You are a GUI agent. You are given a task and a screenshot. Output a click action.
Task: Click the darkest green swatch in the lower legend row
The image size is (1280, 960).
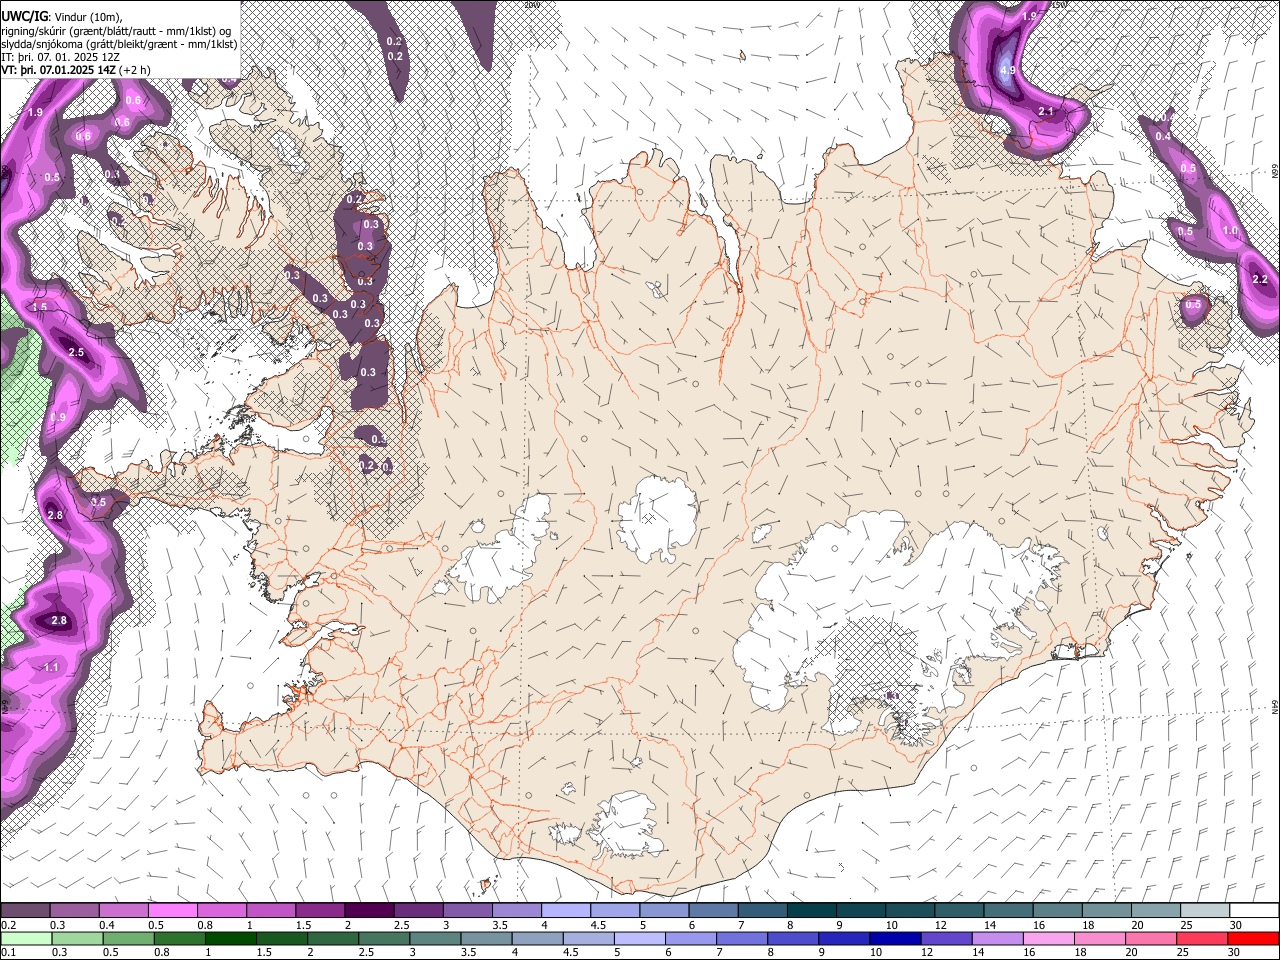pyautogui.click(x=231, y=938)
